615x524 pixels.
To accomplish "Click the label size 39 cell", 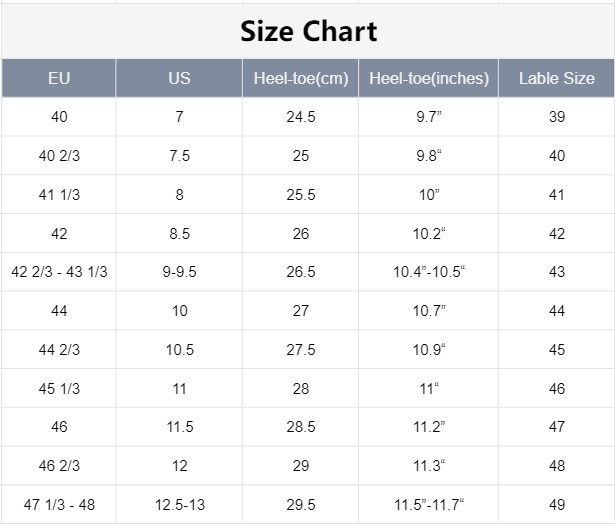I will click(x=556, y=117).
